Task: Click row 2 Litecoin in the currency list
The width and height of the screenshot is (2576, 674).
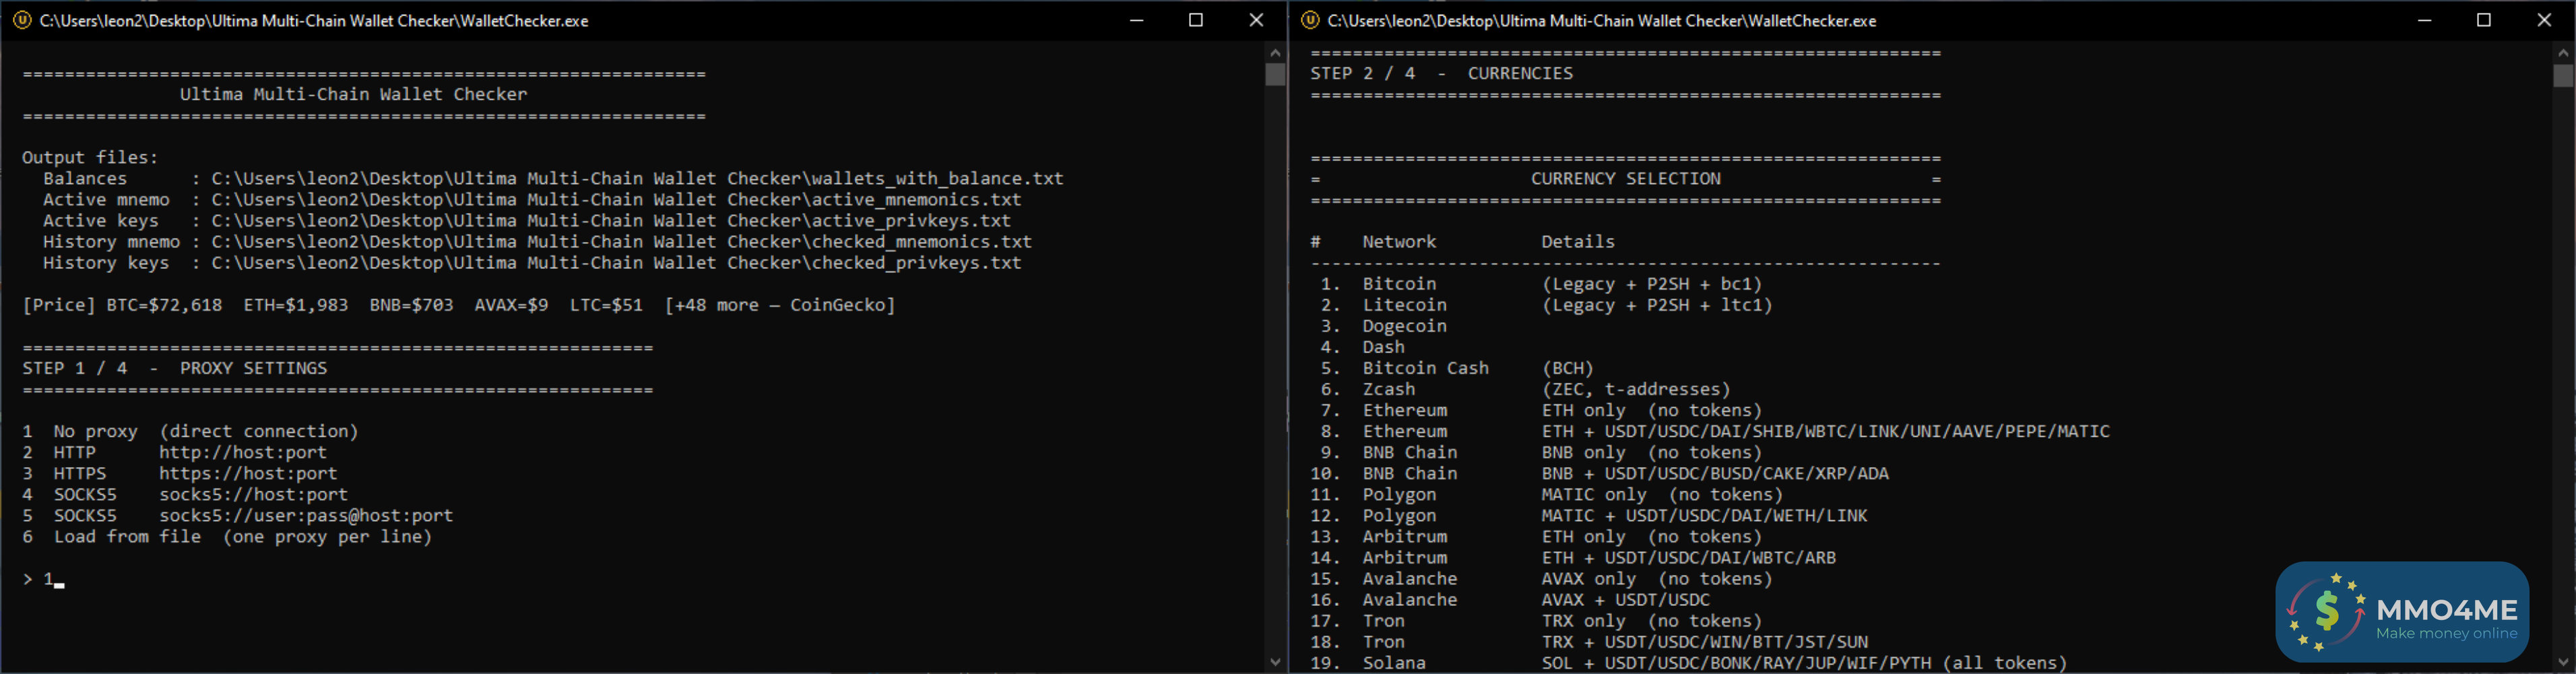Action: click(x=1546, y=305)
